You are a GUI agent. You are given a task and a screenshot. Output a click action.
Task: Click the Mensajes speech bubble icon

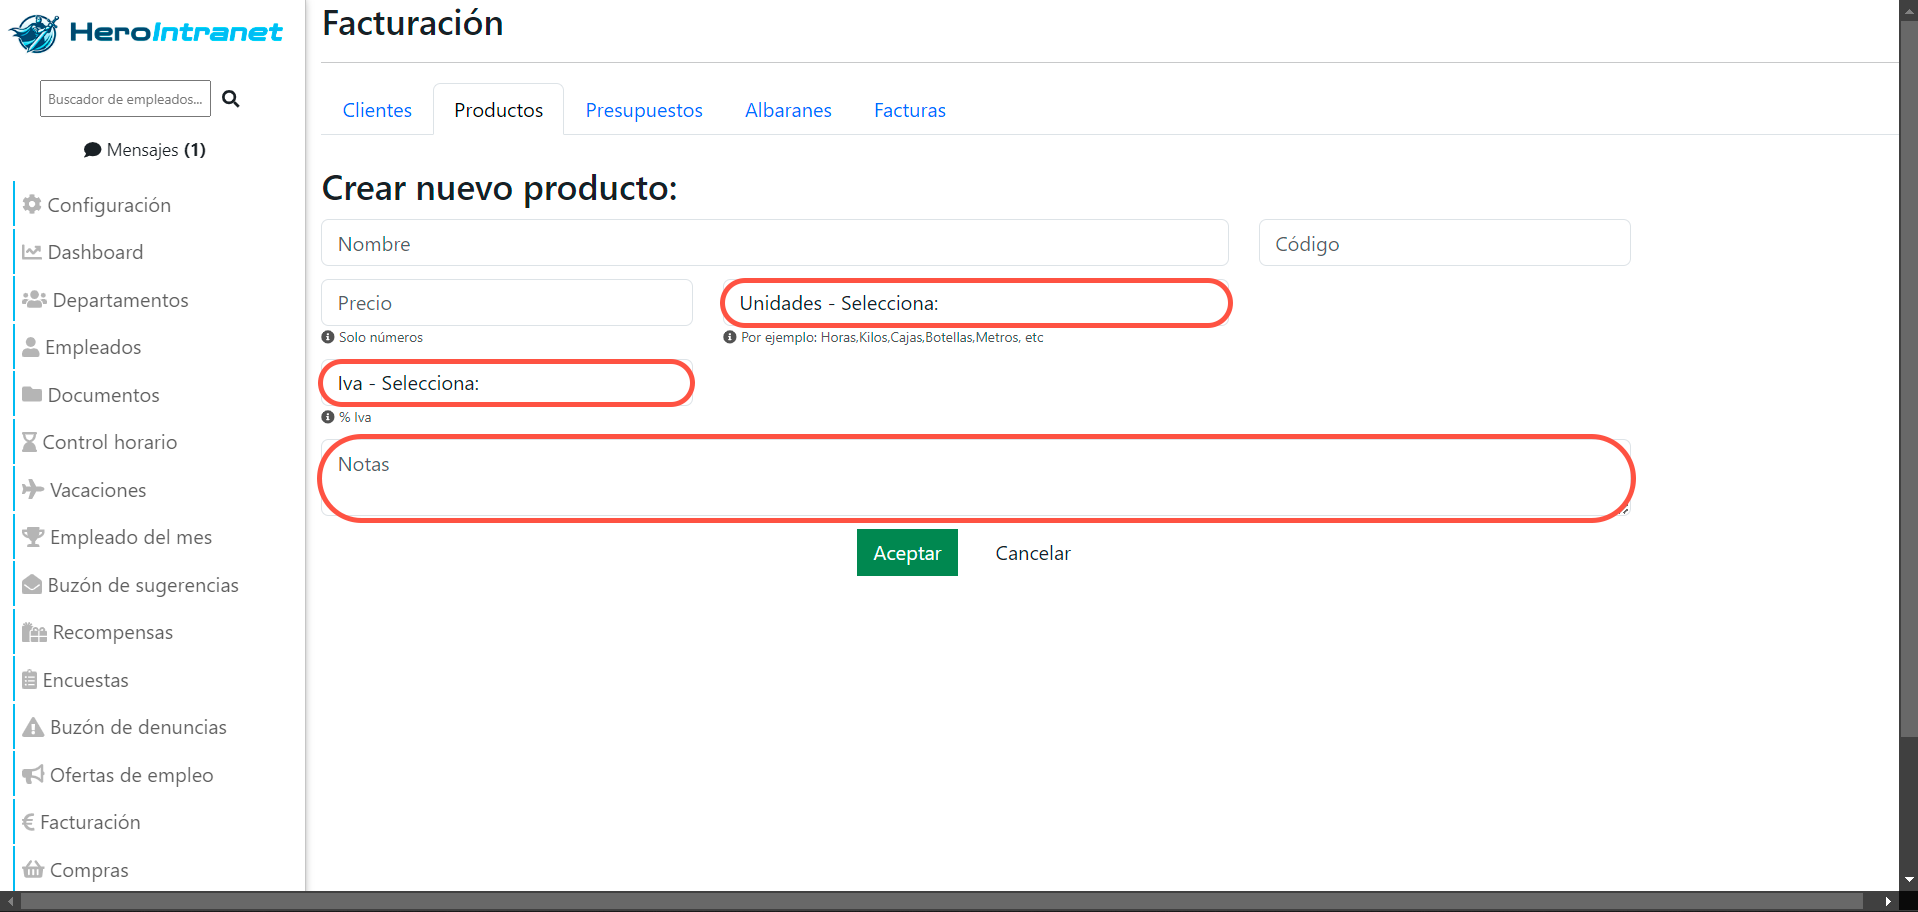(92, 150)
